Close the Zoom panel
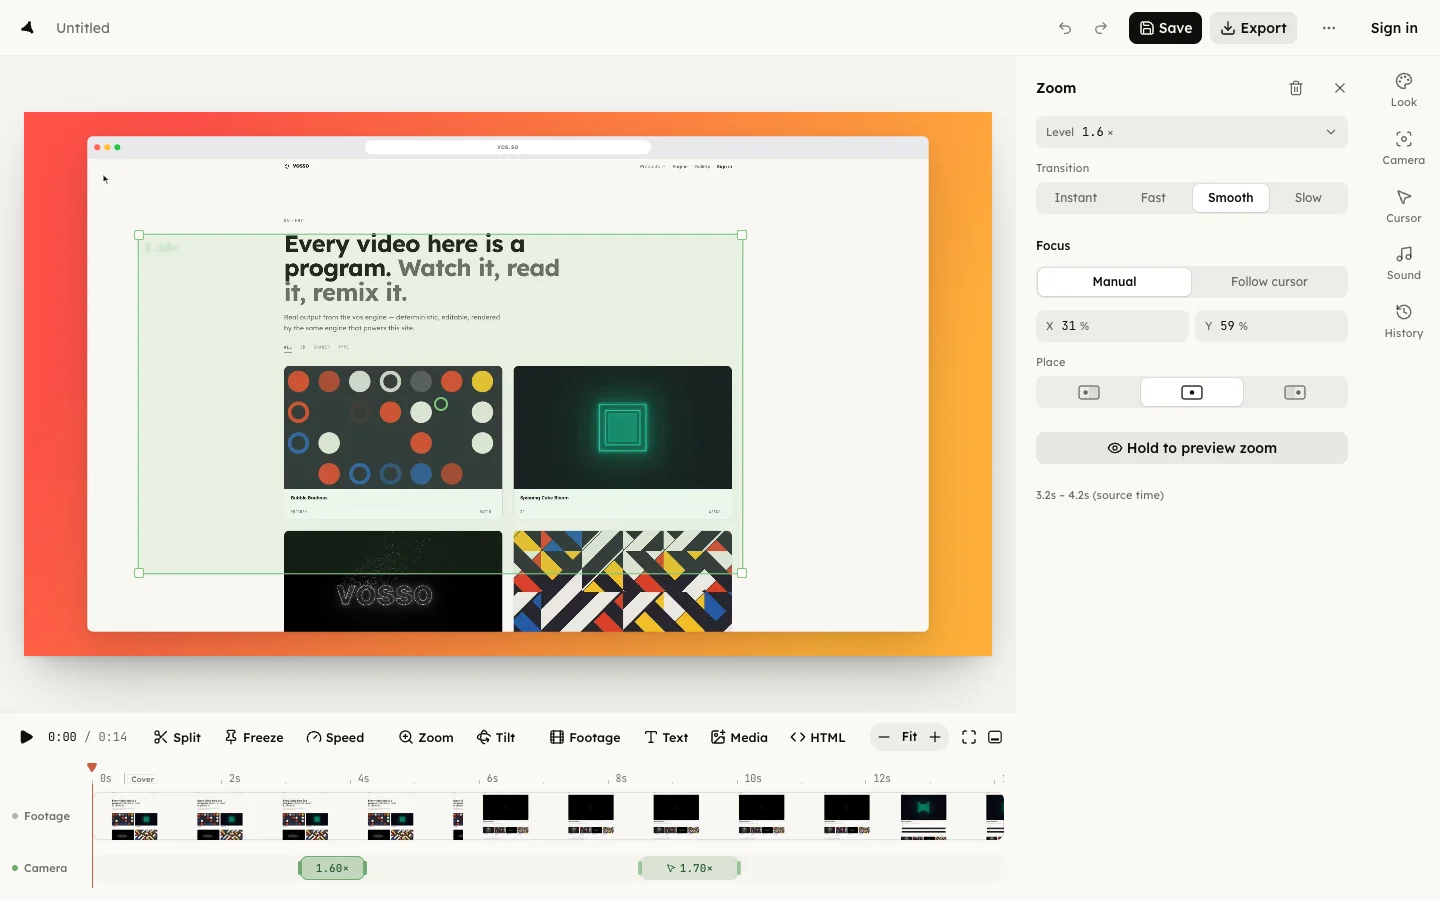The image size is (1440, 900). pyautogui.click(x=1340, y=88)
